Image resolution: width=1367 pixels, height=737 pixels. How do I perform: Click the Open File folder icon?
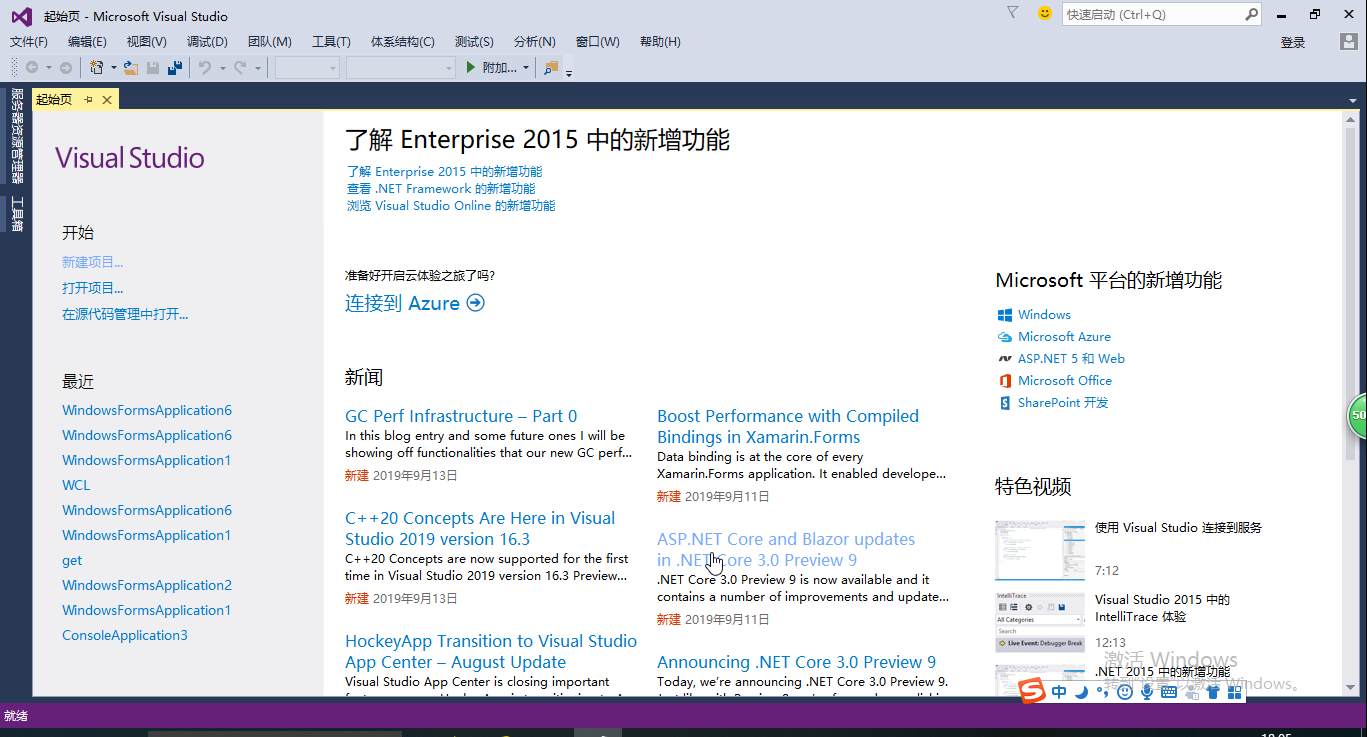(x=131, y=68)
